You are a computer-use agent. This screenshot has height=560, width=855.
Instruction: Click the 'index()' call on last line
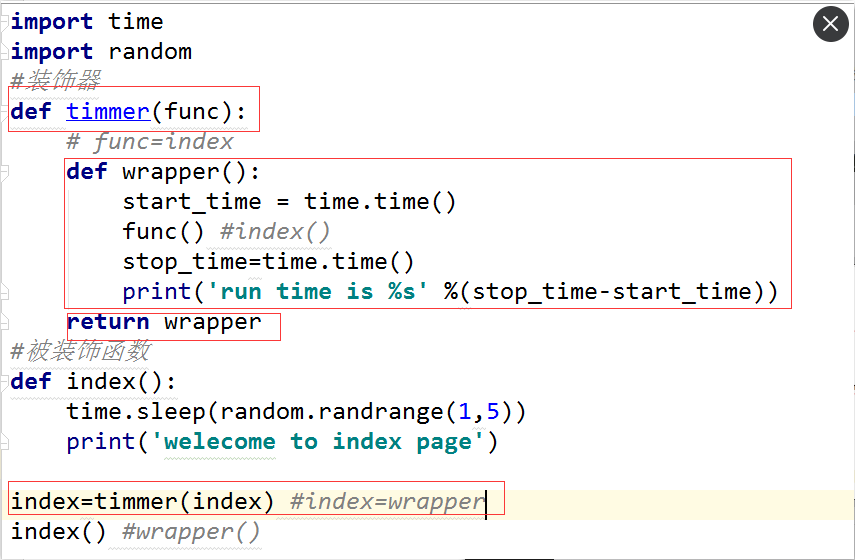(x=58, y=532)
